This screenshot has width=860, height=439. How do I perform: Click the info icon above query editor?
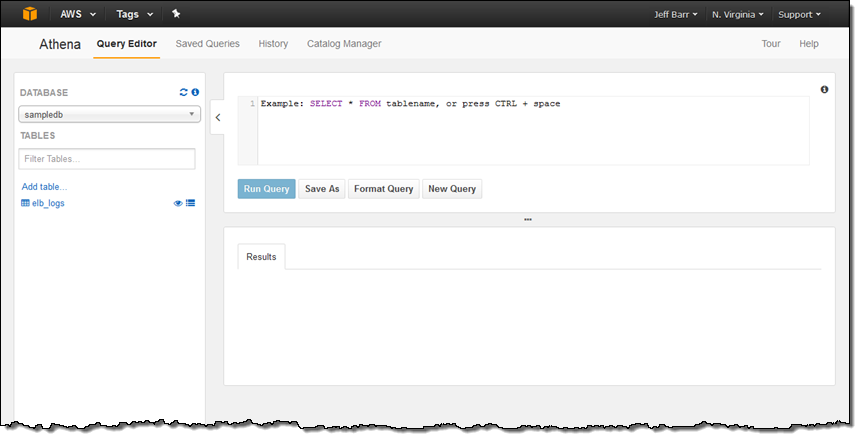click(824, 89)
